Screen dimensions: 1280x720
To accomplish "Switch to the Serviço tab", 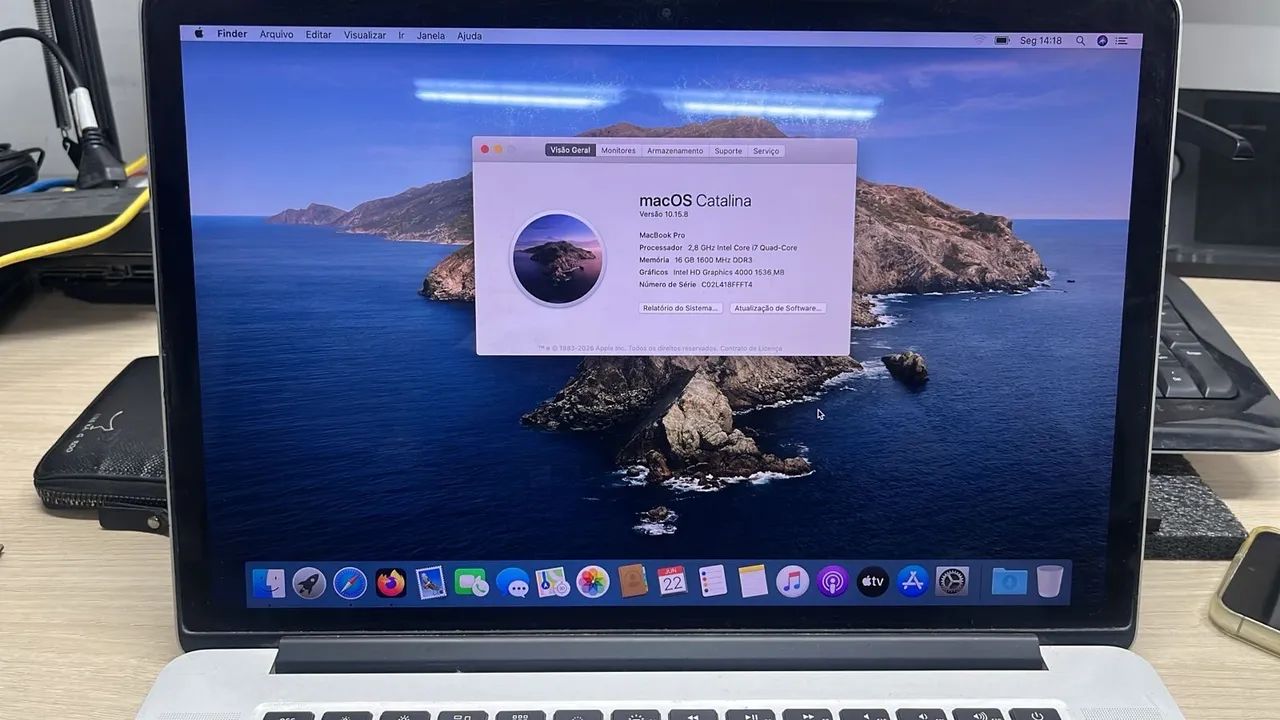I will click(766, 151).
